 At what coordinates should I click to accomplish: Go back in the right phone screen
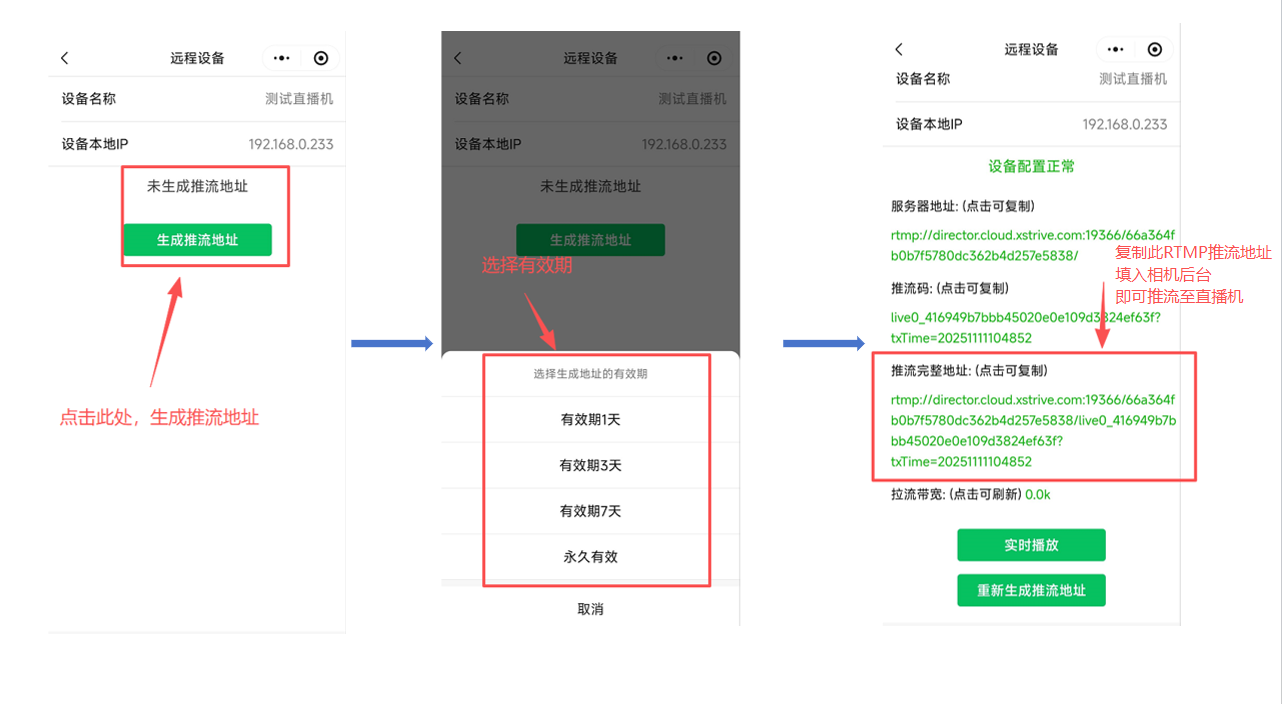(x=898, y=49)
